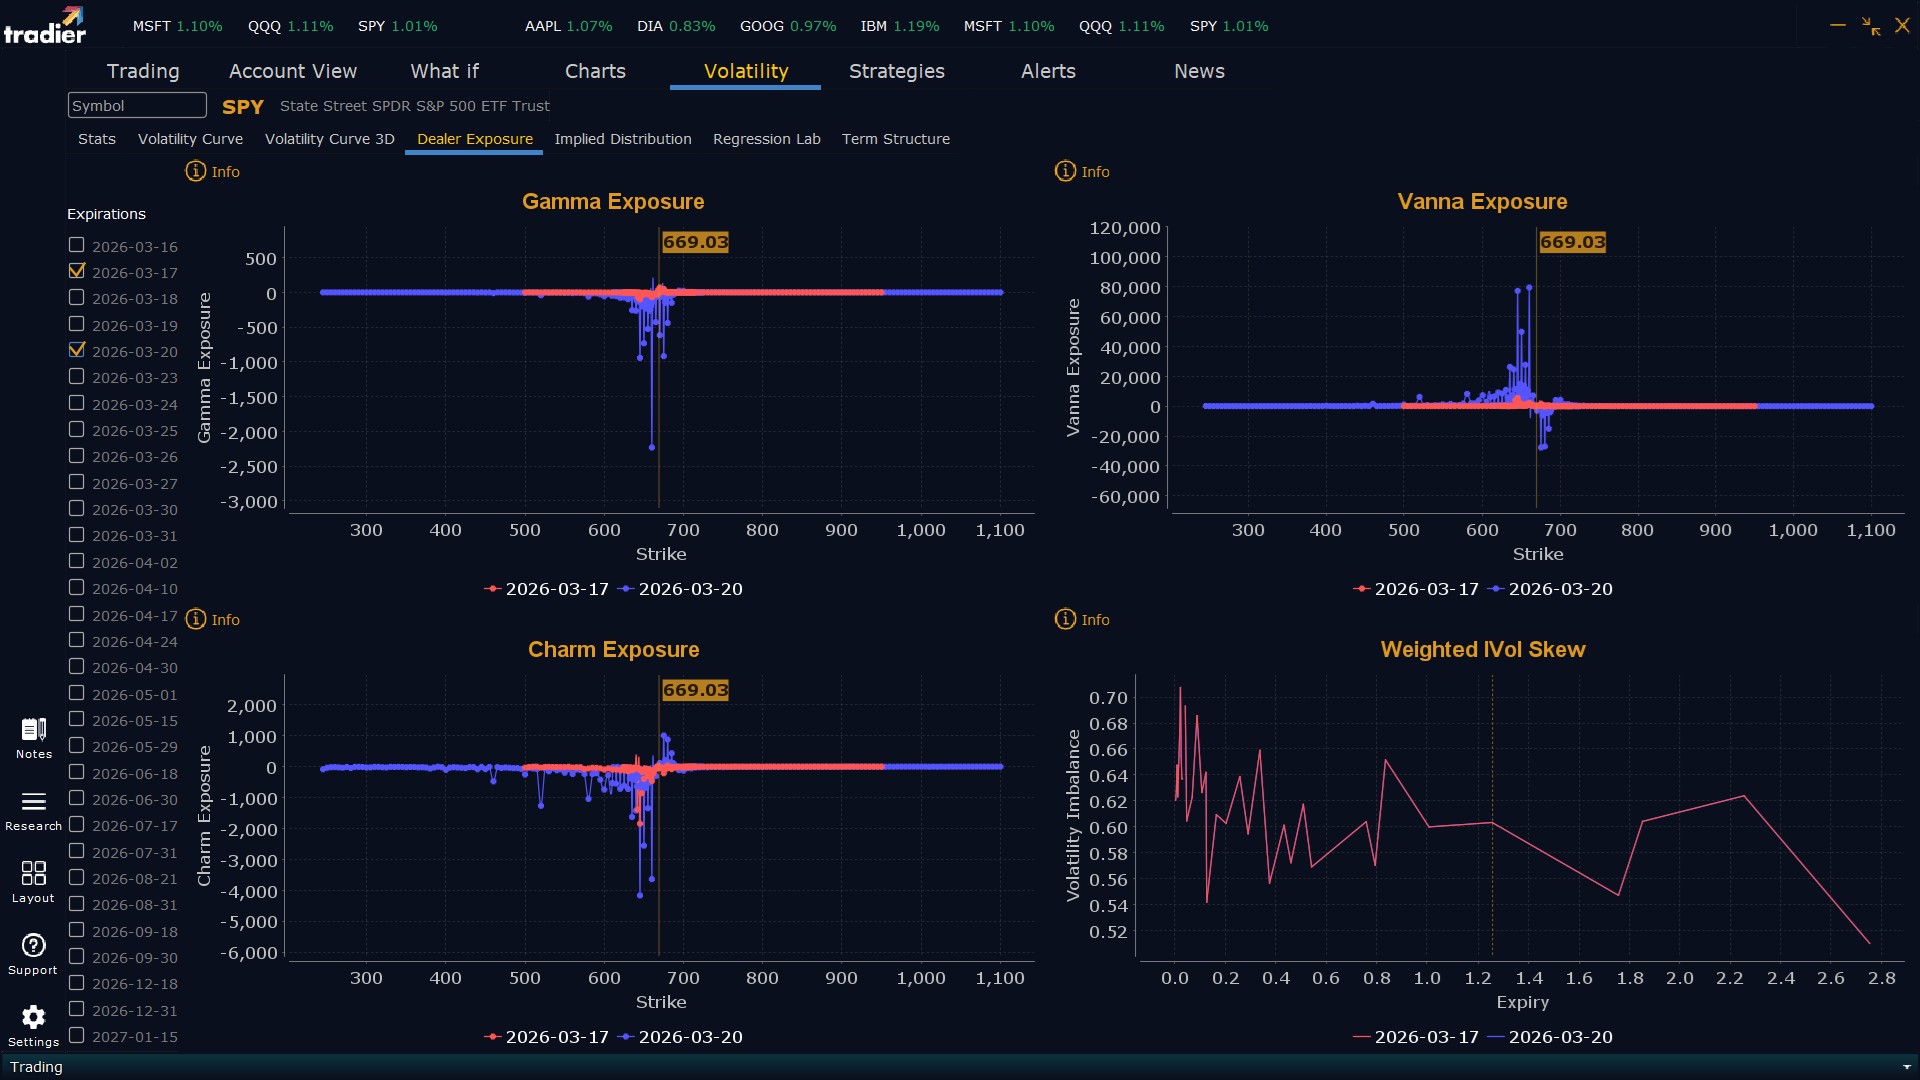Image resolution: width=1920 pixels, height=1080 pixels.
Task: Expand the bottom Trading panel arrow
Action: click(x=1906, y=1067)
